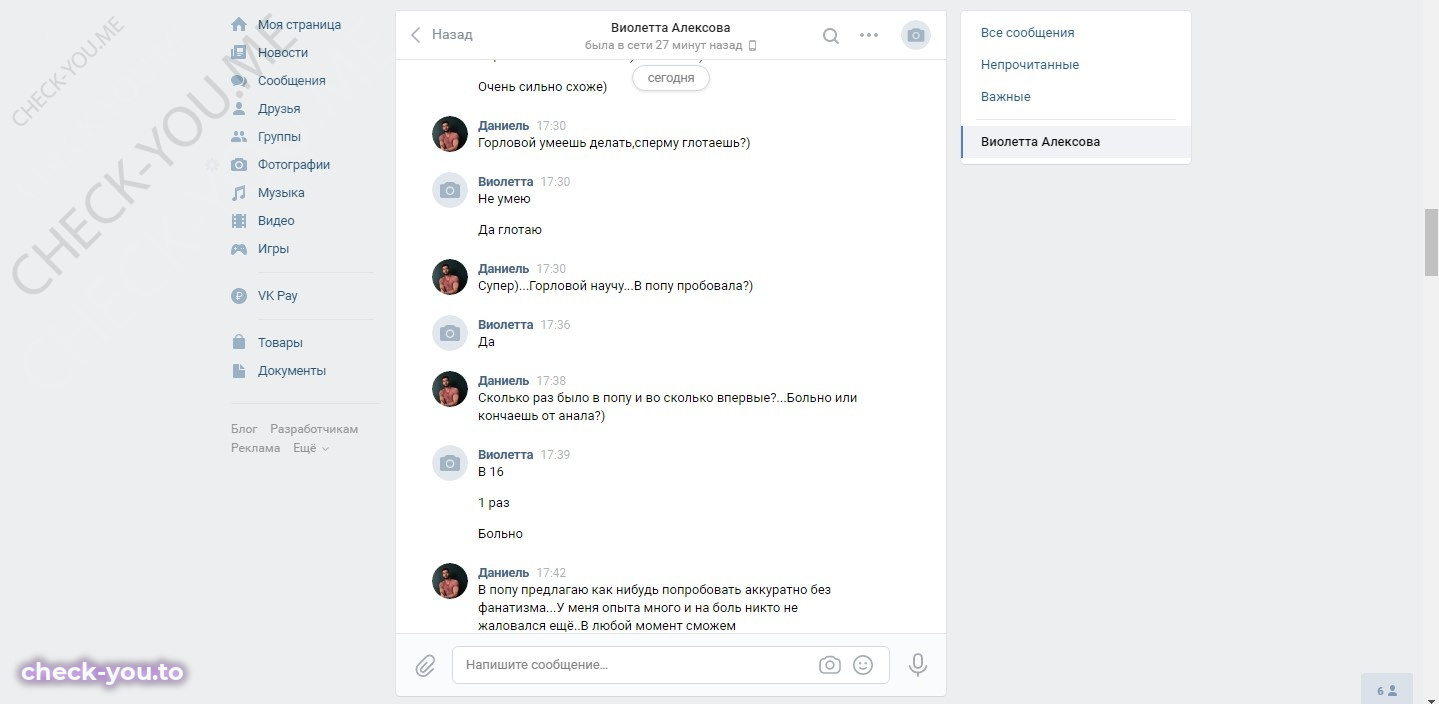This screenshot has height=704, width=1439.
Task: Click the 17:36 message timestamp
Action: (x=555, y=325)
